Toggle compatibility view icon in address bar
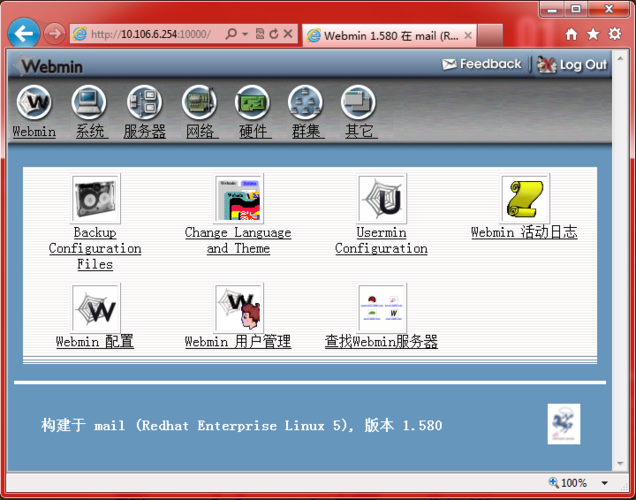 (x=260, y=34)
